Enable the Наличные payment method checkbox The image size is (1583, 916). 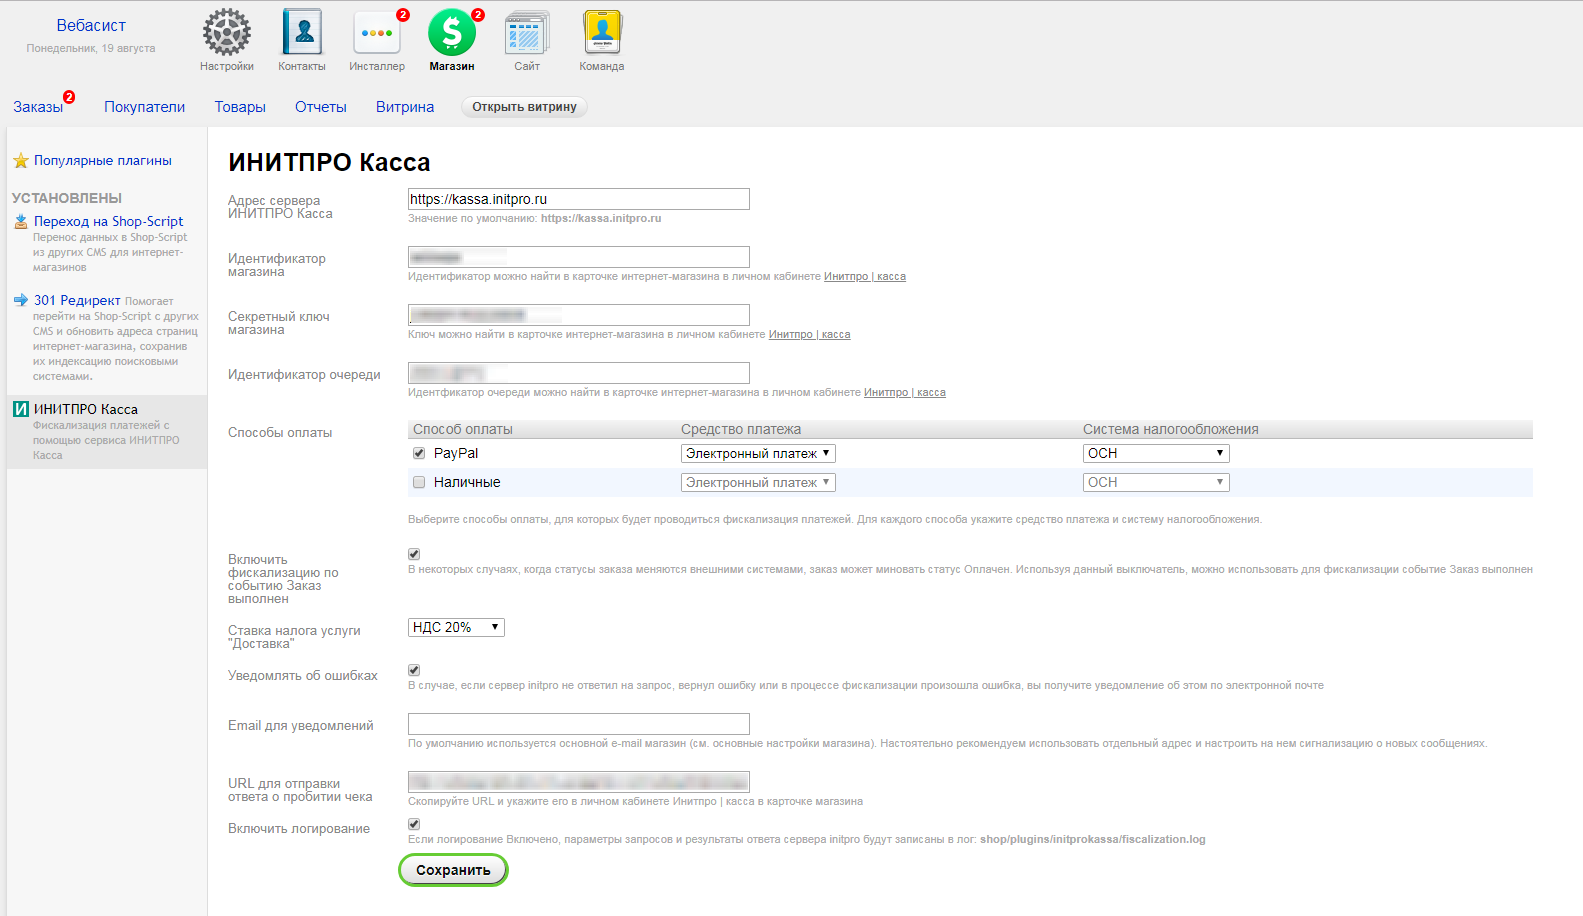click(x=419, y=482)
